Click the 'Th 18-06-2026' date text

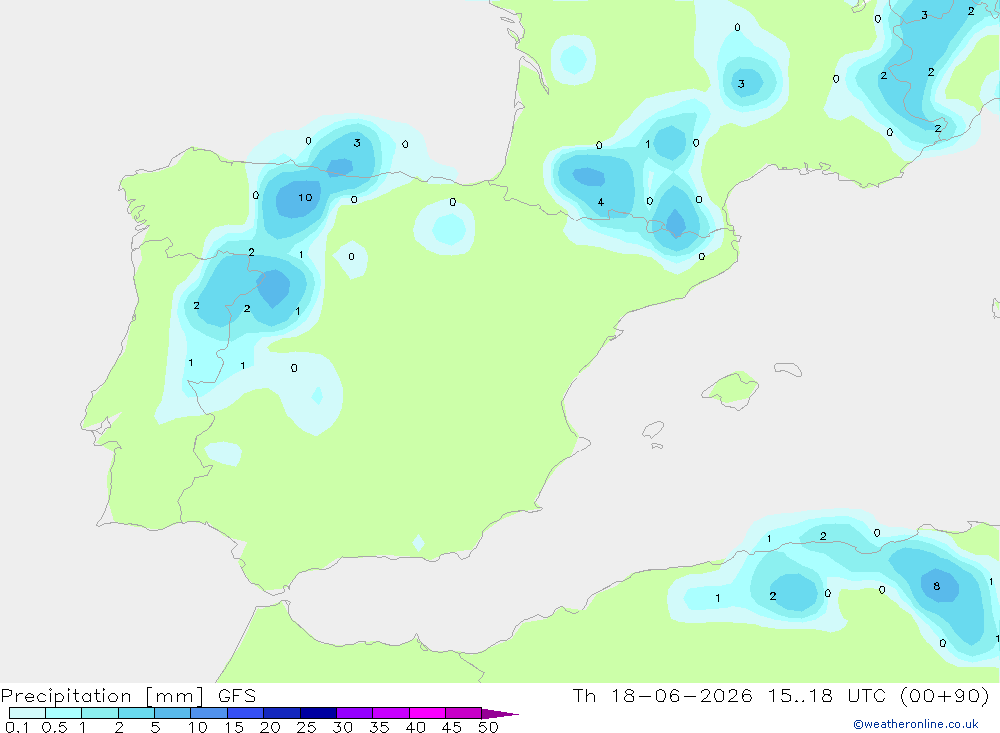coord(663,695)
